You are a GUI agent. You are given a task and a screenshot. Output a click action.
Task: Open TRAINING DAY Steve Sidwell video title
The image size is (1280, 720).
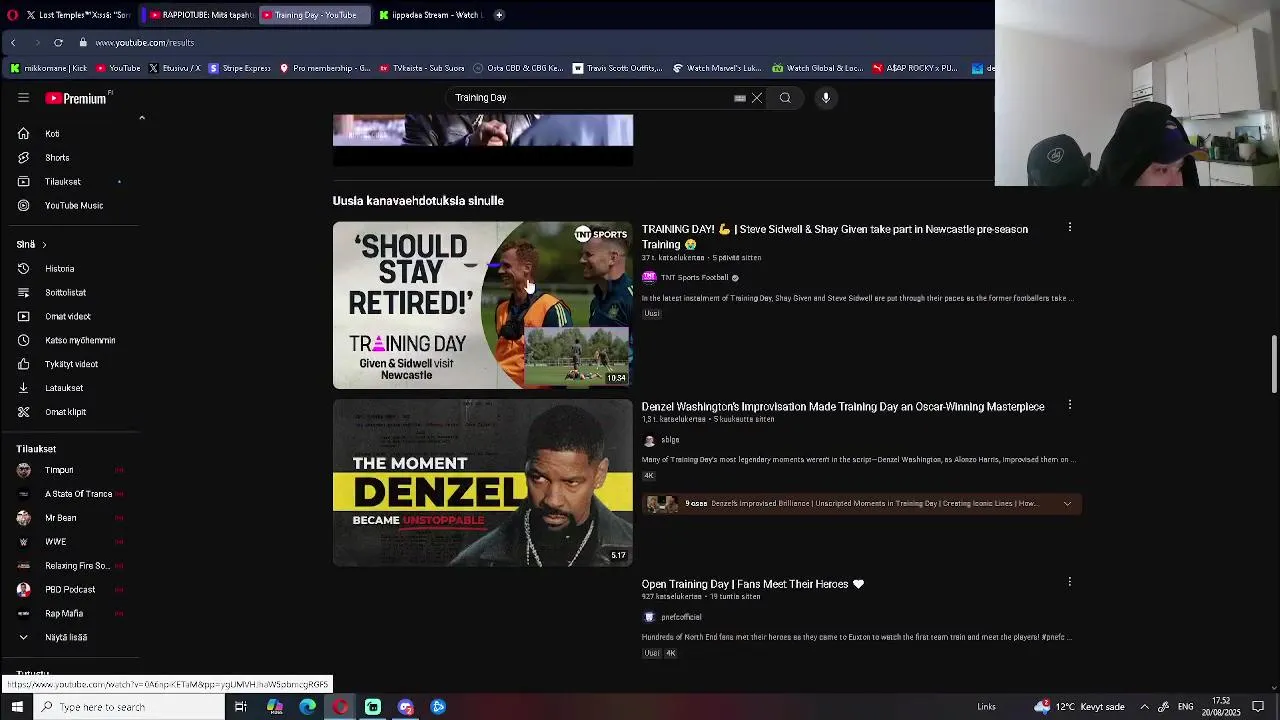(x=835, y=237)
